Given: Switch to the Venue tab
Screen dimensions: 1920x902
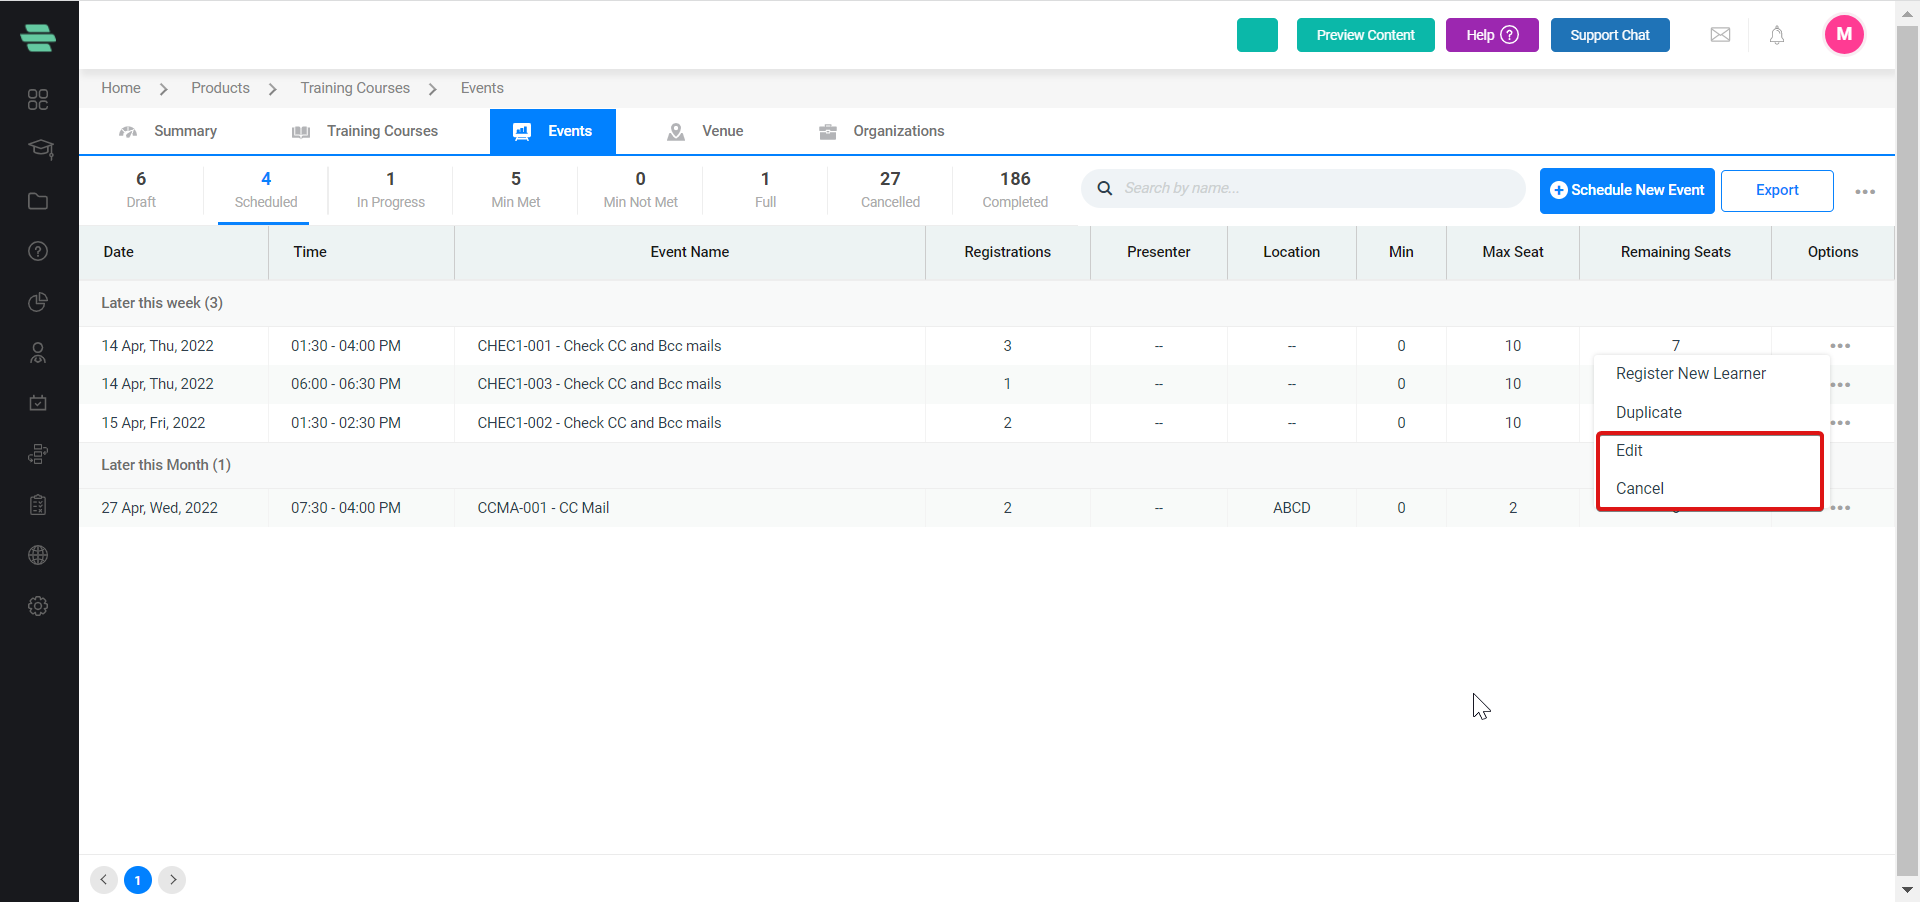Looking at the screenshot, I should (x=705, y=131).
